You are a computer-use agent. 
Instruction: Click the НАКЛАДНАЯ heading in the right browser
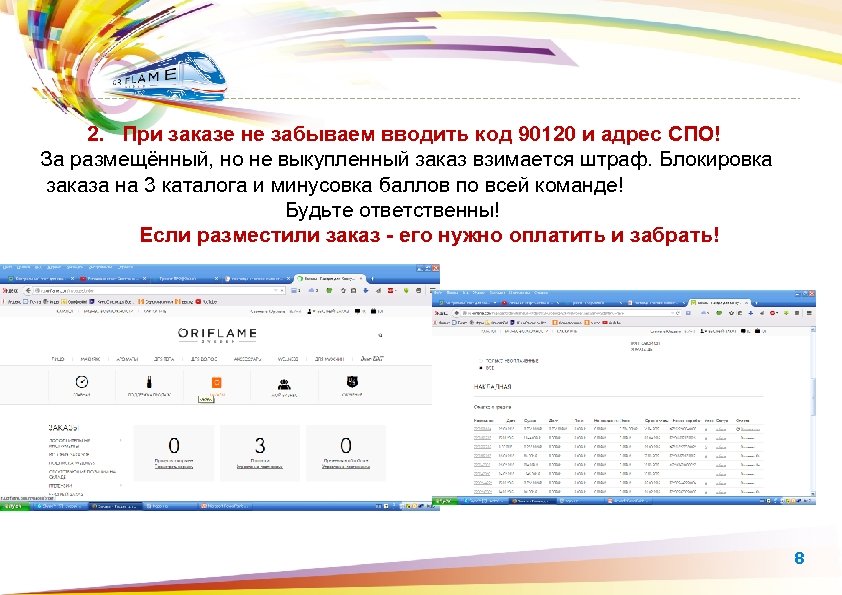(x=492, y=387)
